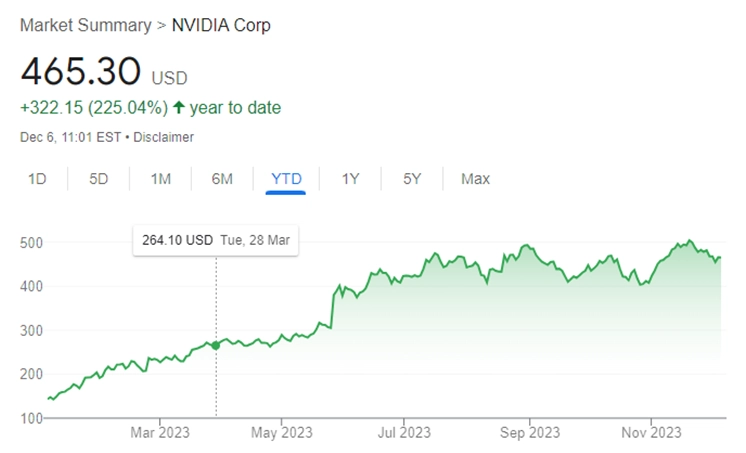Click the Sep 2023 axis label
The image size is (746, 453).
click(530, 433)
